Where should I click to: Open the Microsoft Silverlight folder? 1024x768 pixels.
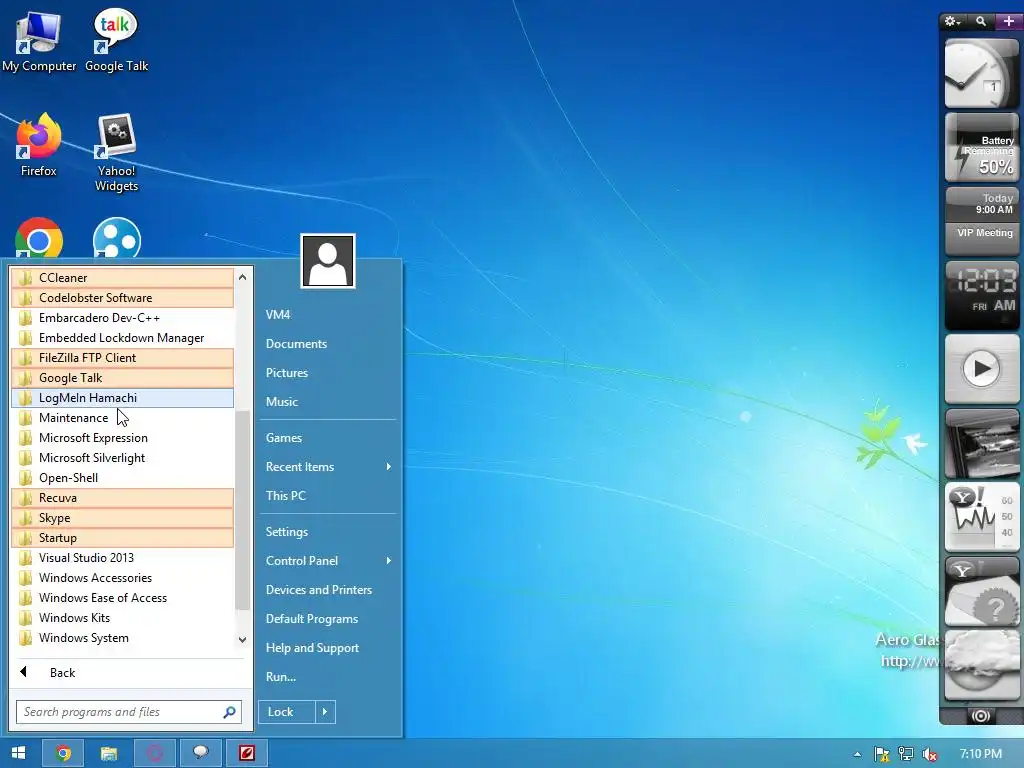pos(122,458)
